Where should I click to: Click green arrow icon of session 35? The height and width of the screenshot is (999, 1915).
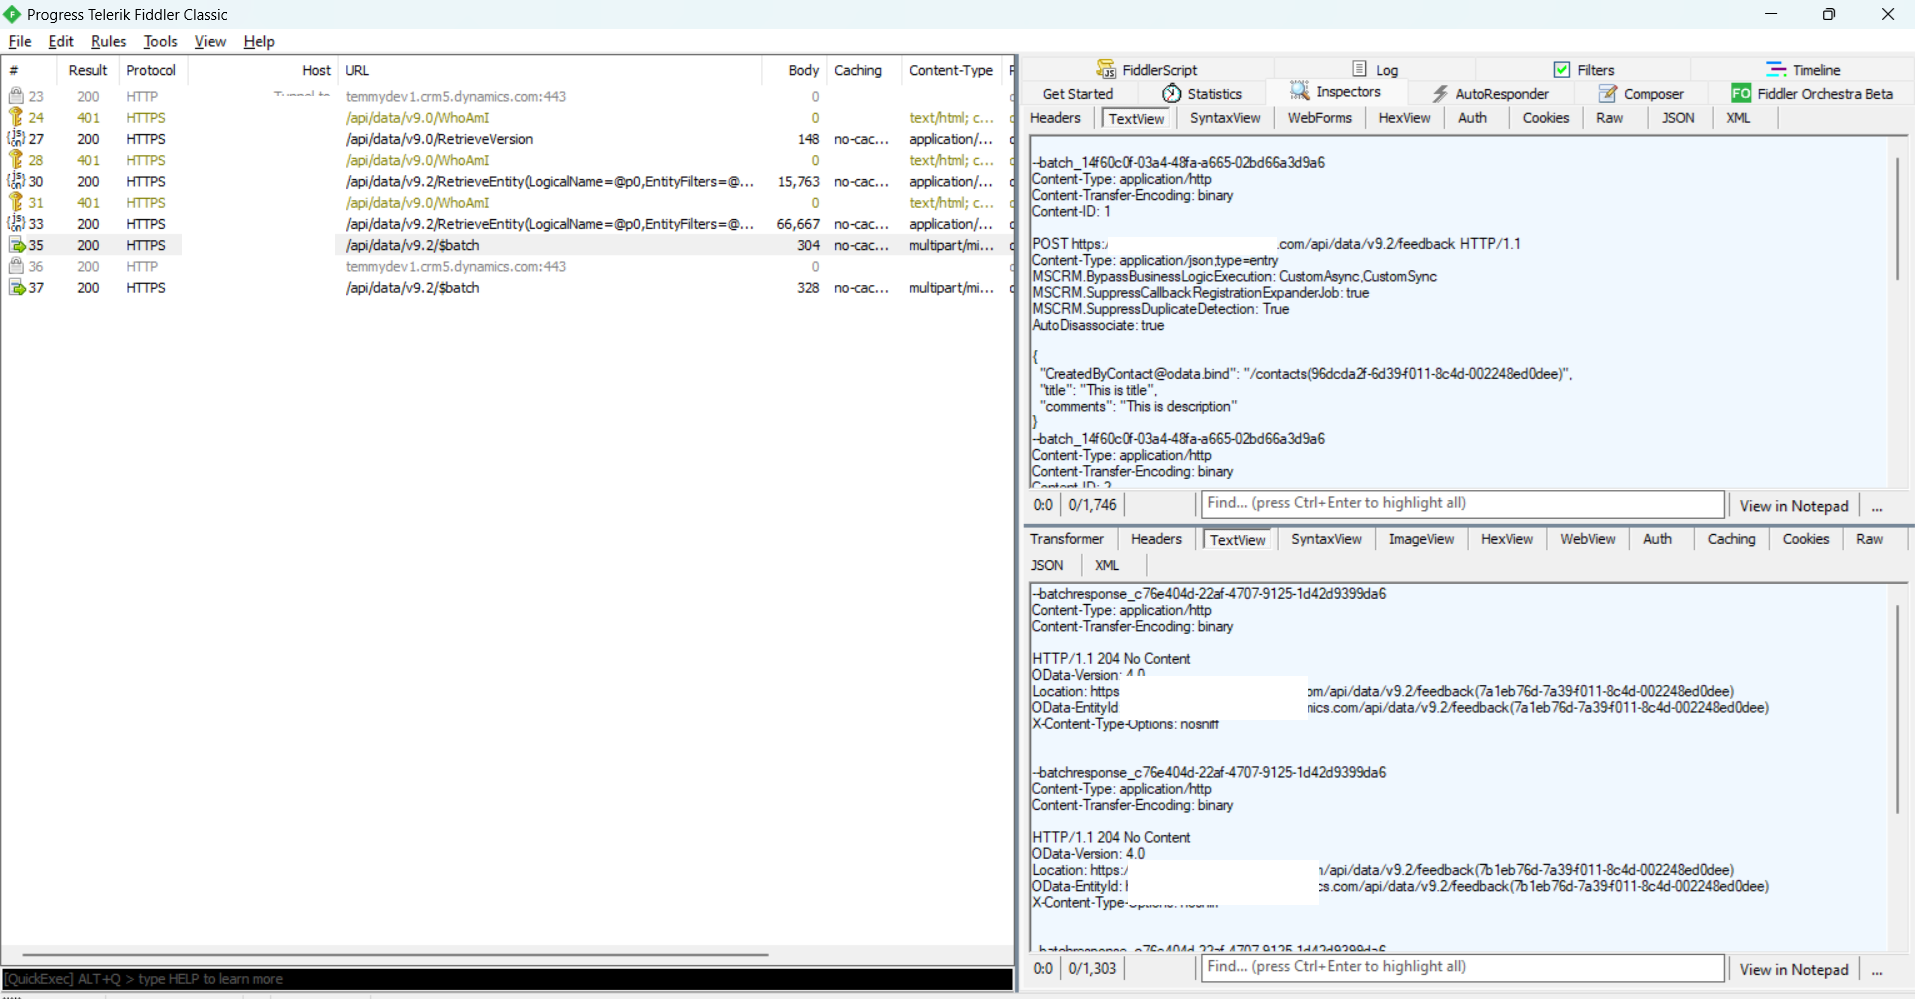[x=17, y=245]
